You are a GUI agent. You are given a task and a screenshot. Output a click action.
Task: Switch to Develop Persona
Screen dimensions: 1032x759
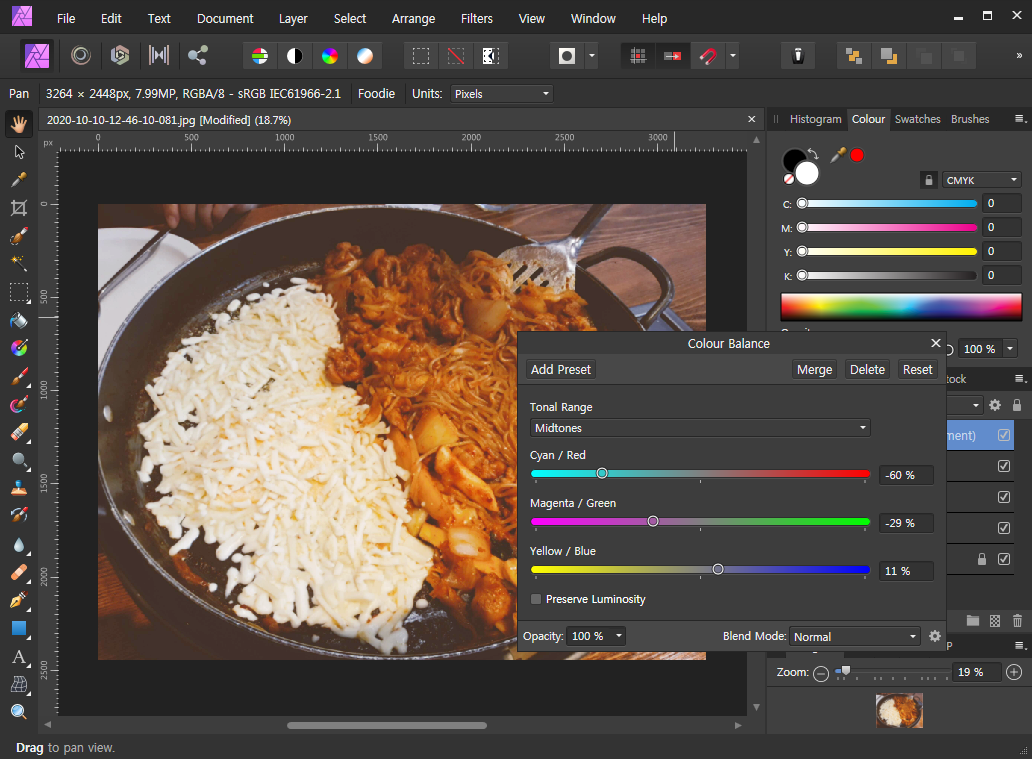click(120, 55)
